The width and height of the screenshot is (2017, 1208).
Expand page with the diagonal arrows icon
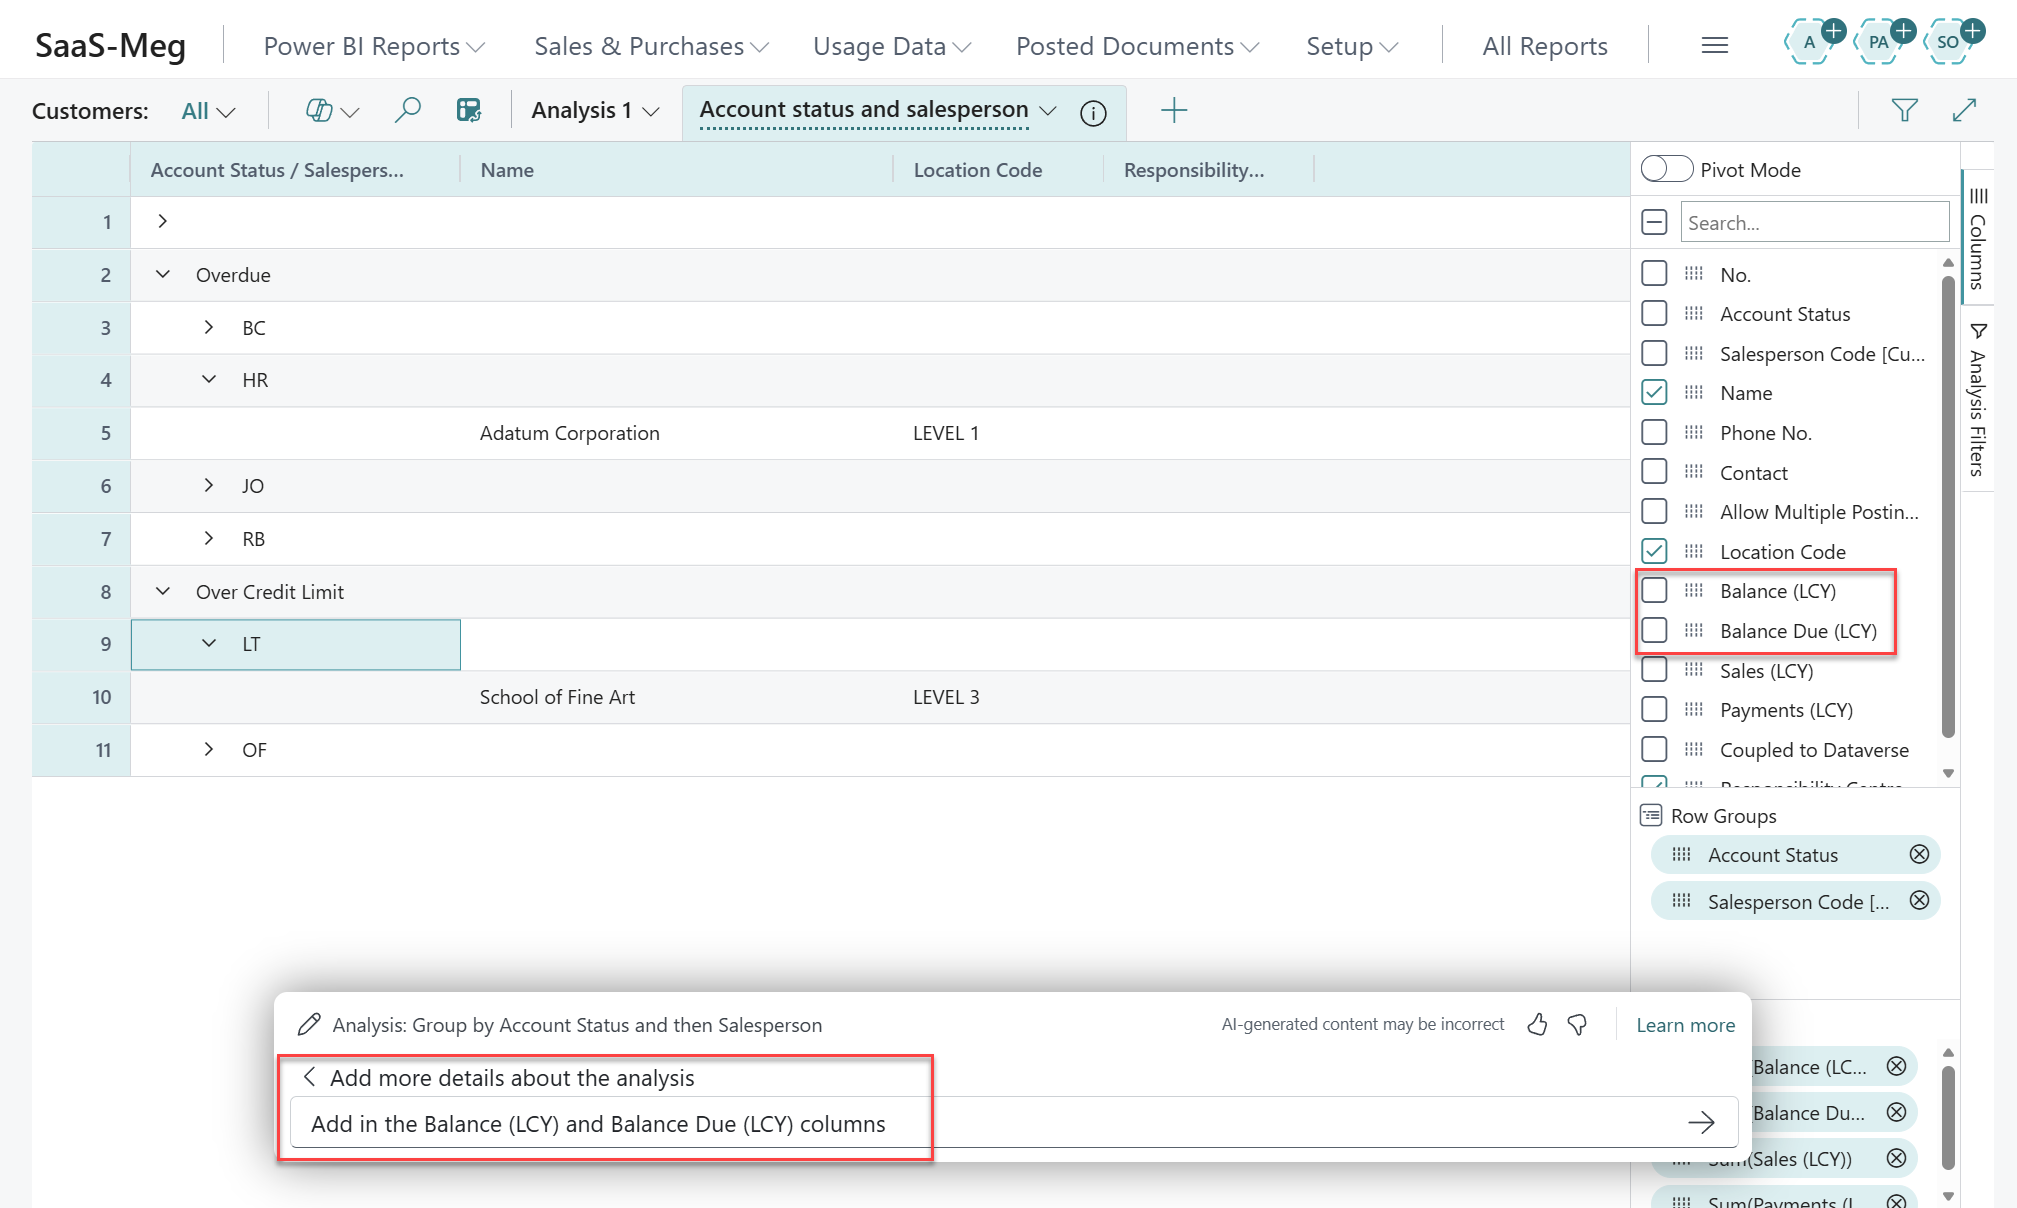click(1964, 110)
